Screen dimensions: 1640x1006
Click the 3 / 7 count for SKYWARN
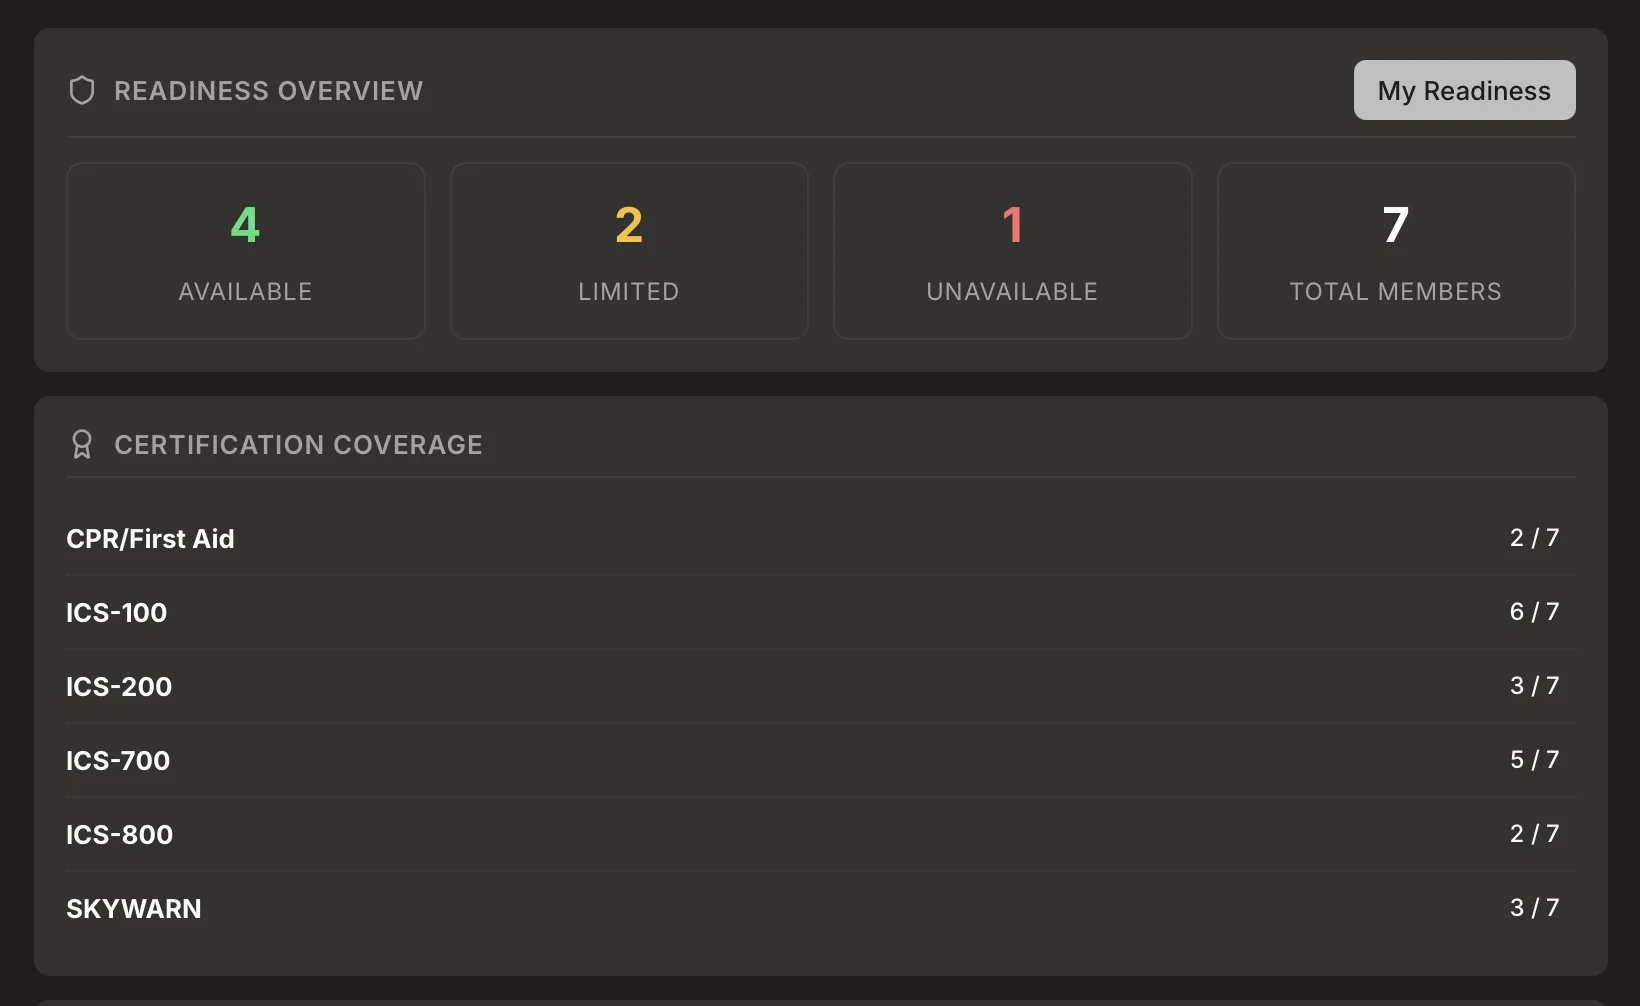tap(1535, 908)
